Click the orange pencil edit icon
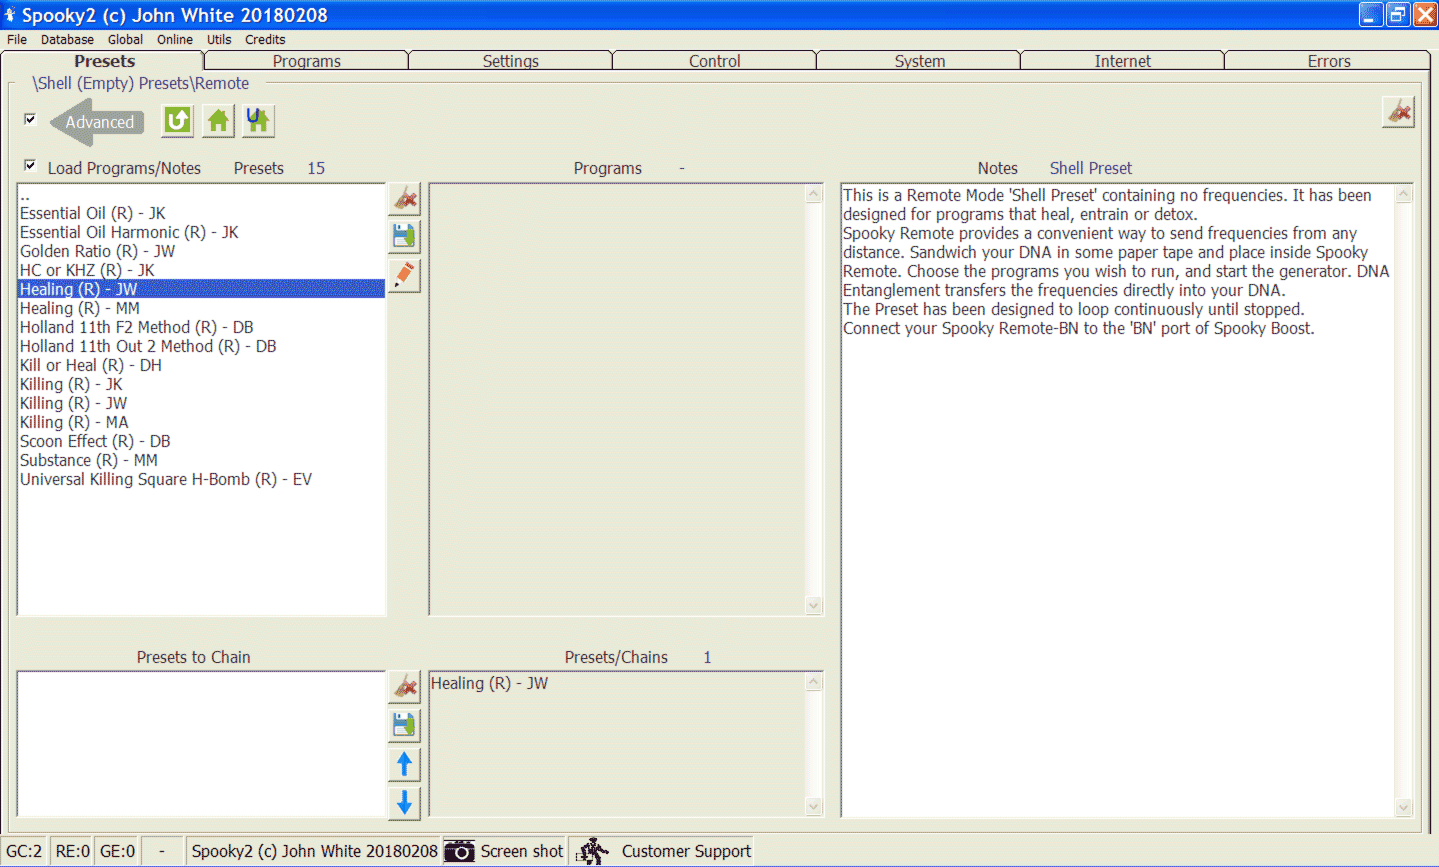1439x867 pixels. 405,275
